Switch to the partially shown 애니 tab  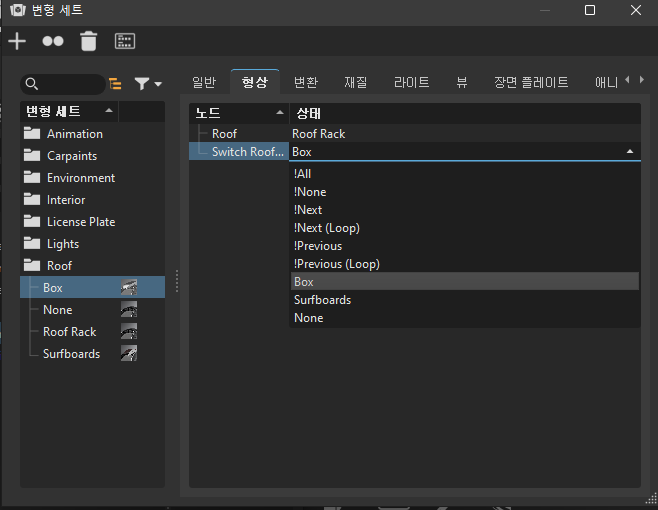pos(606,82)
